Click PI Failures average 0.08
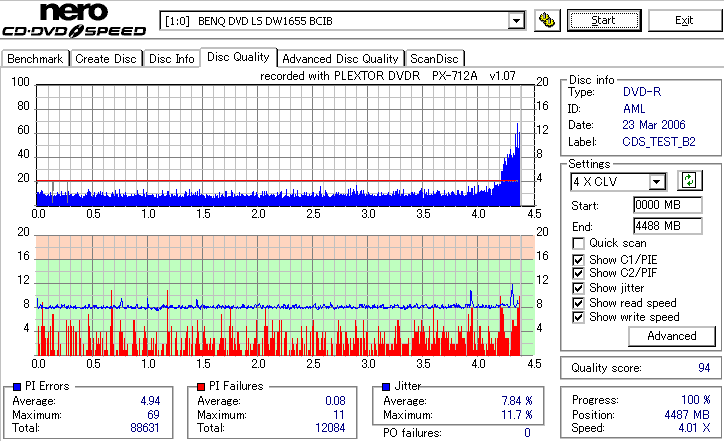This screenshot has width=724, height=441. pyautogui.click(x=335, y=401)
